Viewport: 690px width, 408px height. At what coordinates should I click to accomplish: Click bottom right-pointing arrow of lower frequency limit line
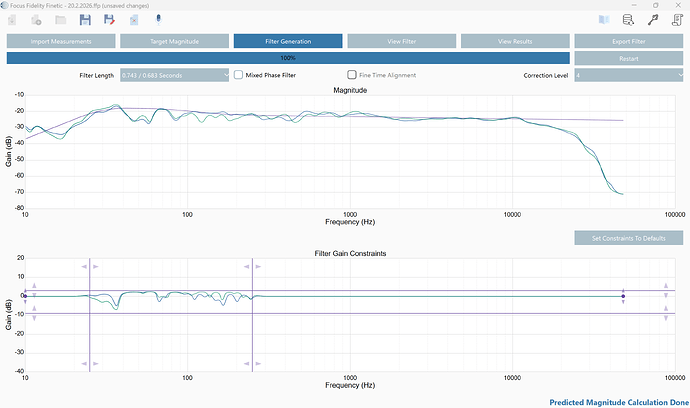(95, 364)
